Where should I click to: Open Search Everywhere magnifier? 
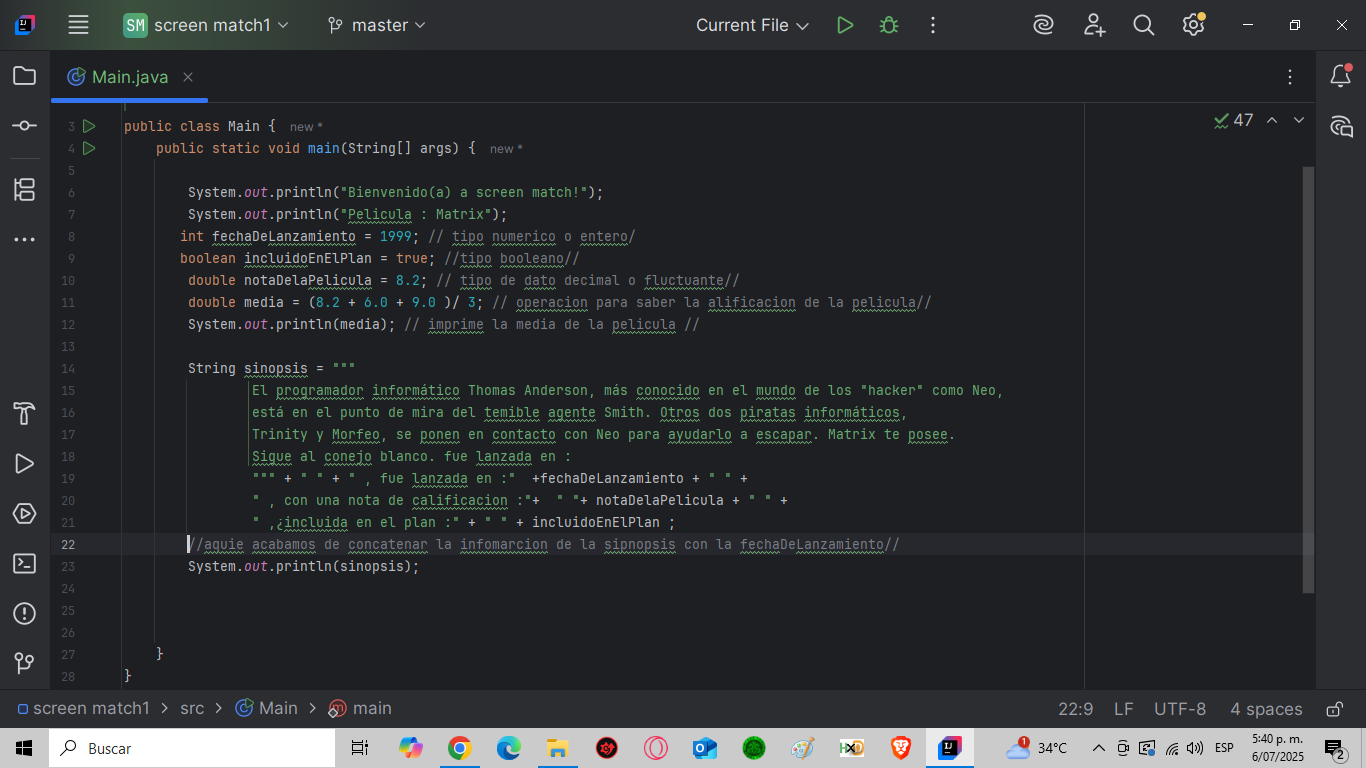[1144, 25]
